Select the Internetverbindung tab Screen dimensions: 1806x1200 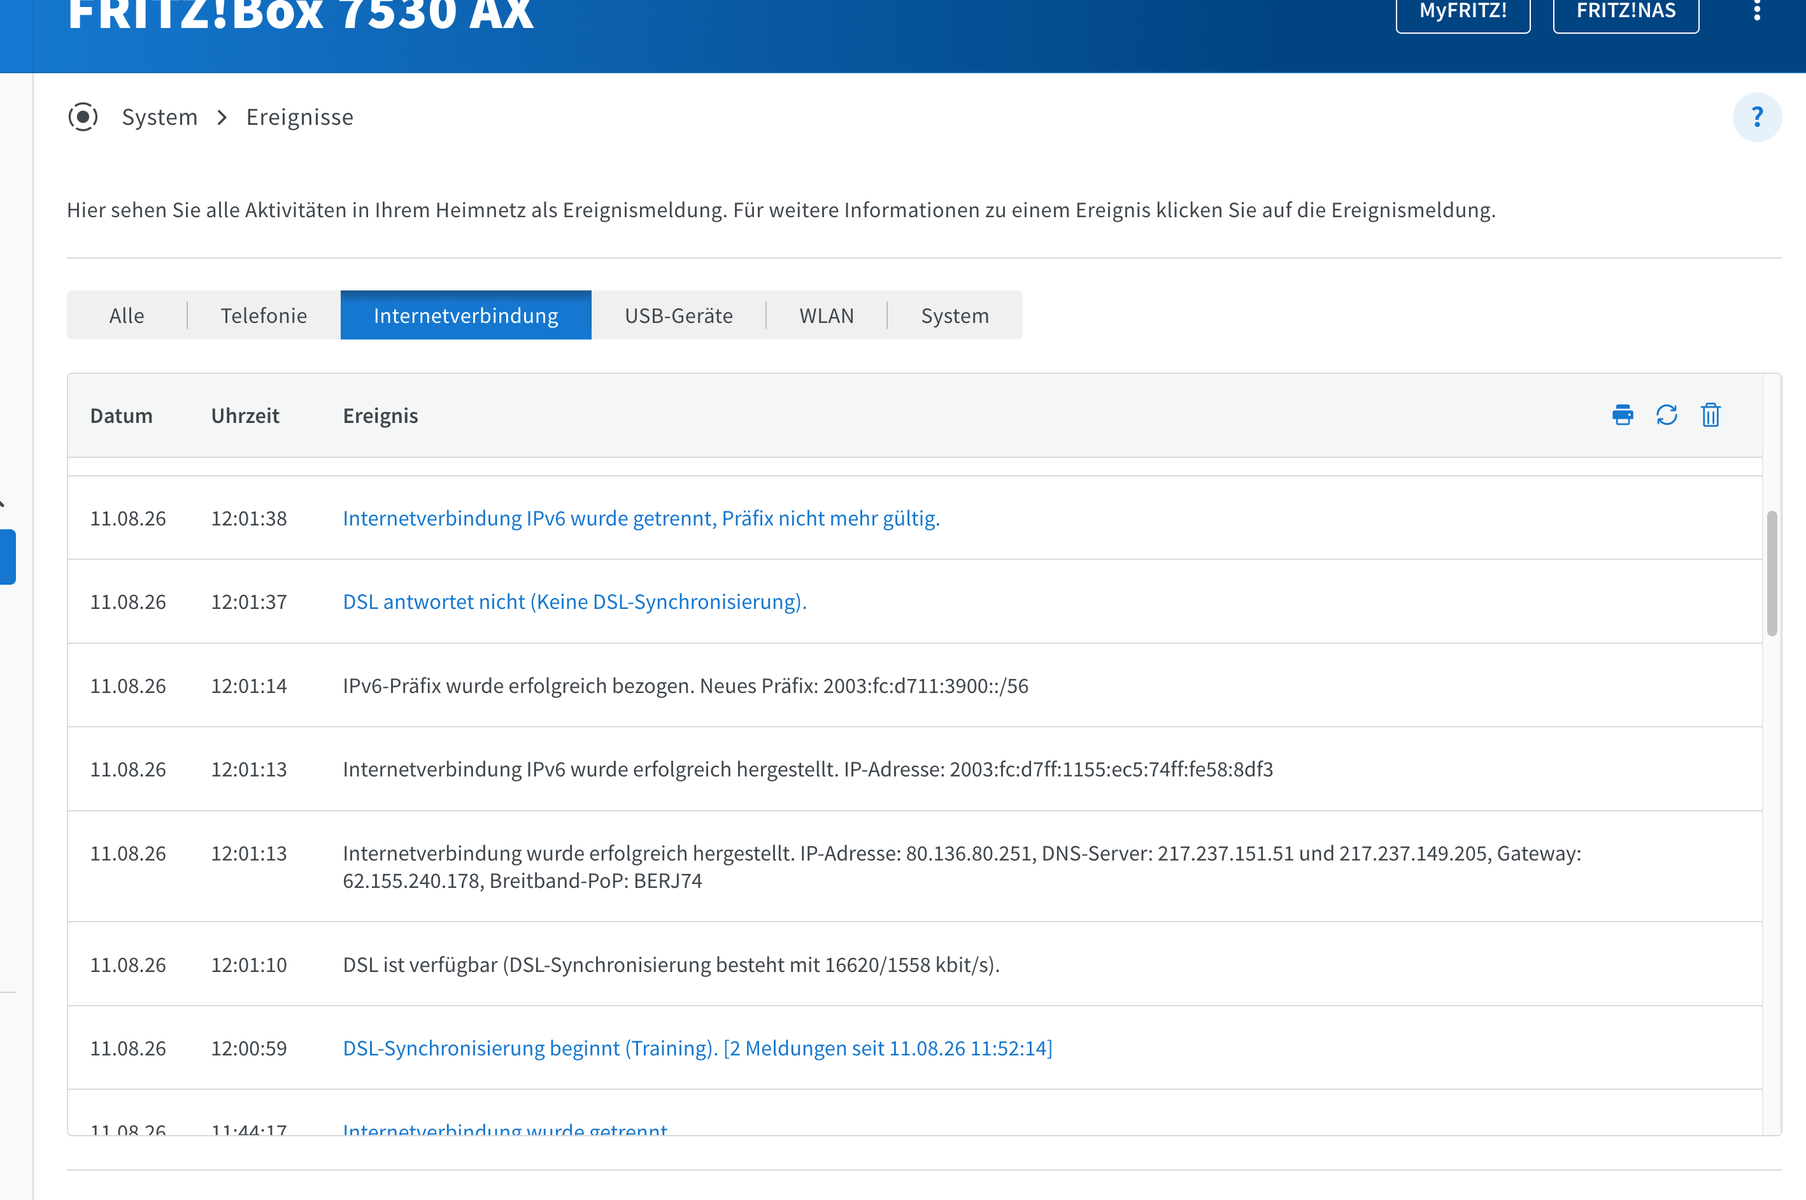pyautogui.click(x=466, y=315)
